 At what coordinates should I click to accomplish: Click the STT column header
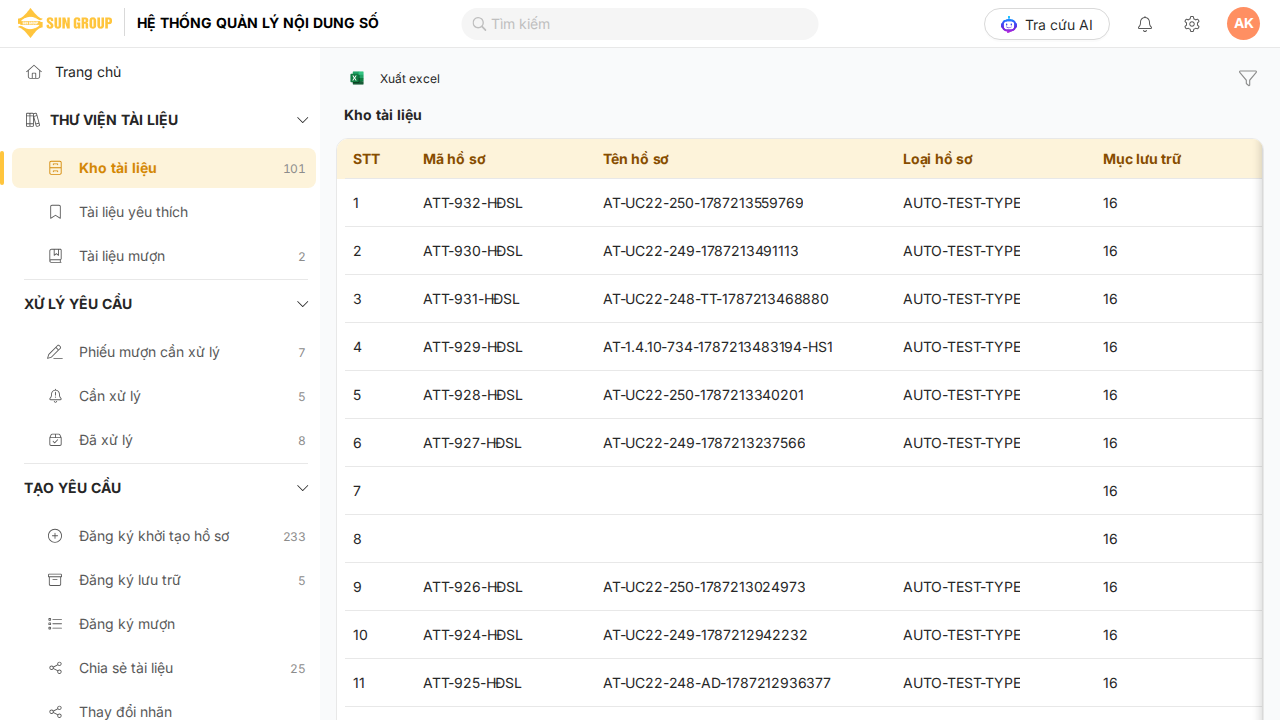(x=366, y=159)
